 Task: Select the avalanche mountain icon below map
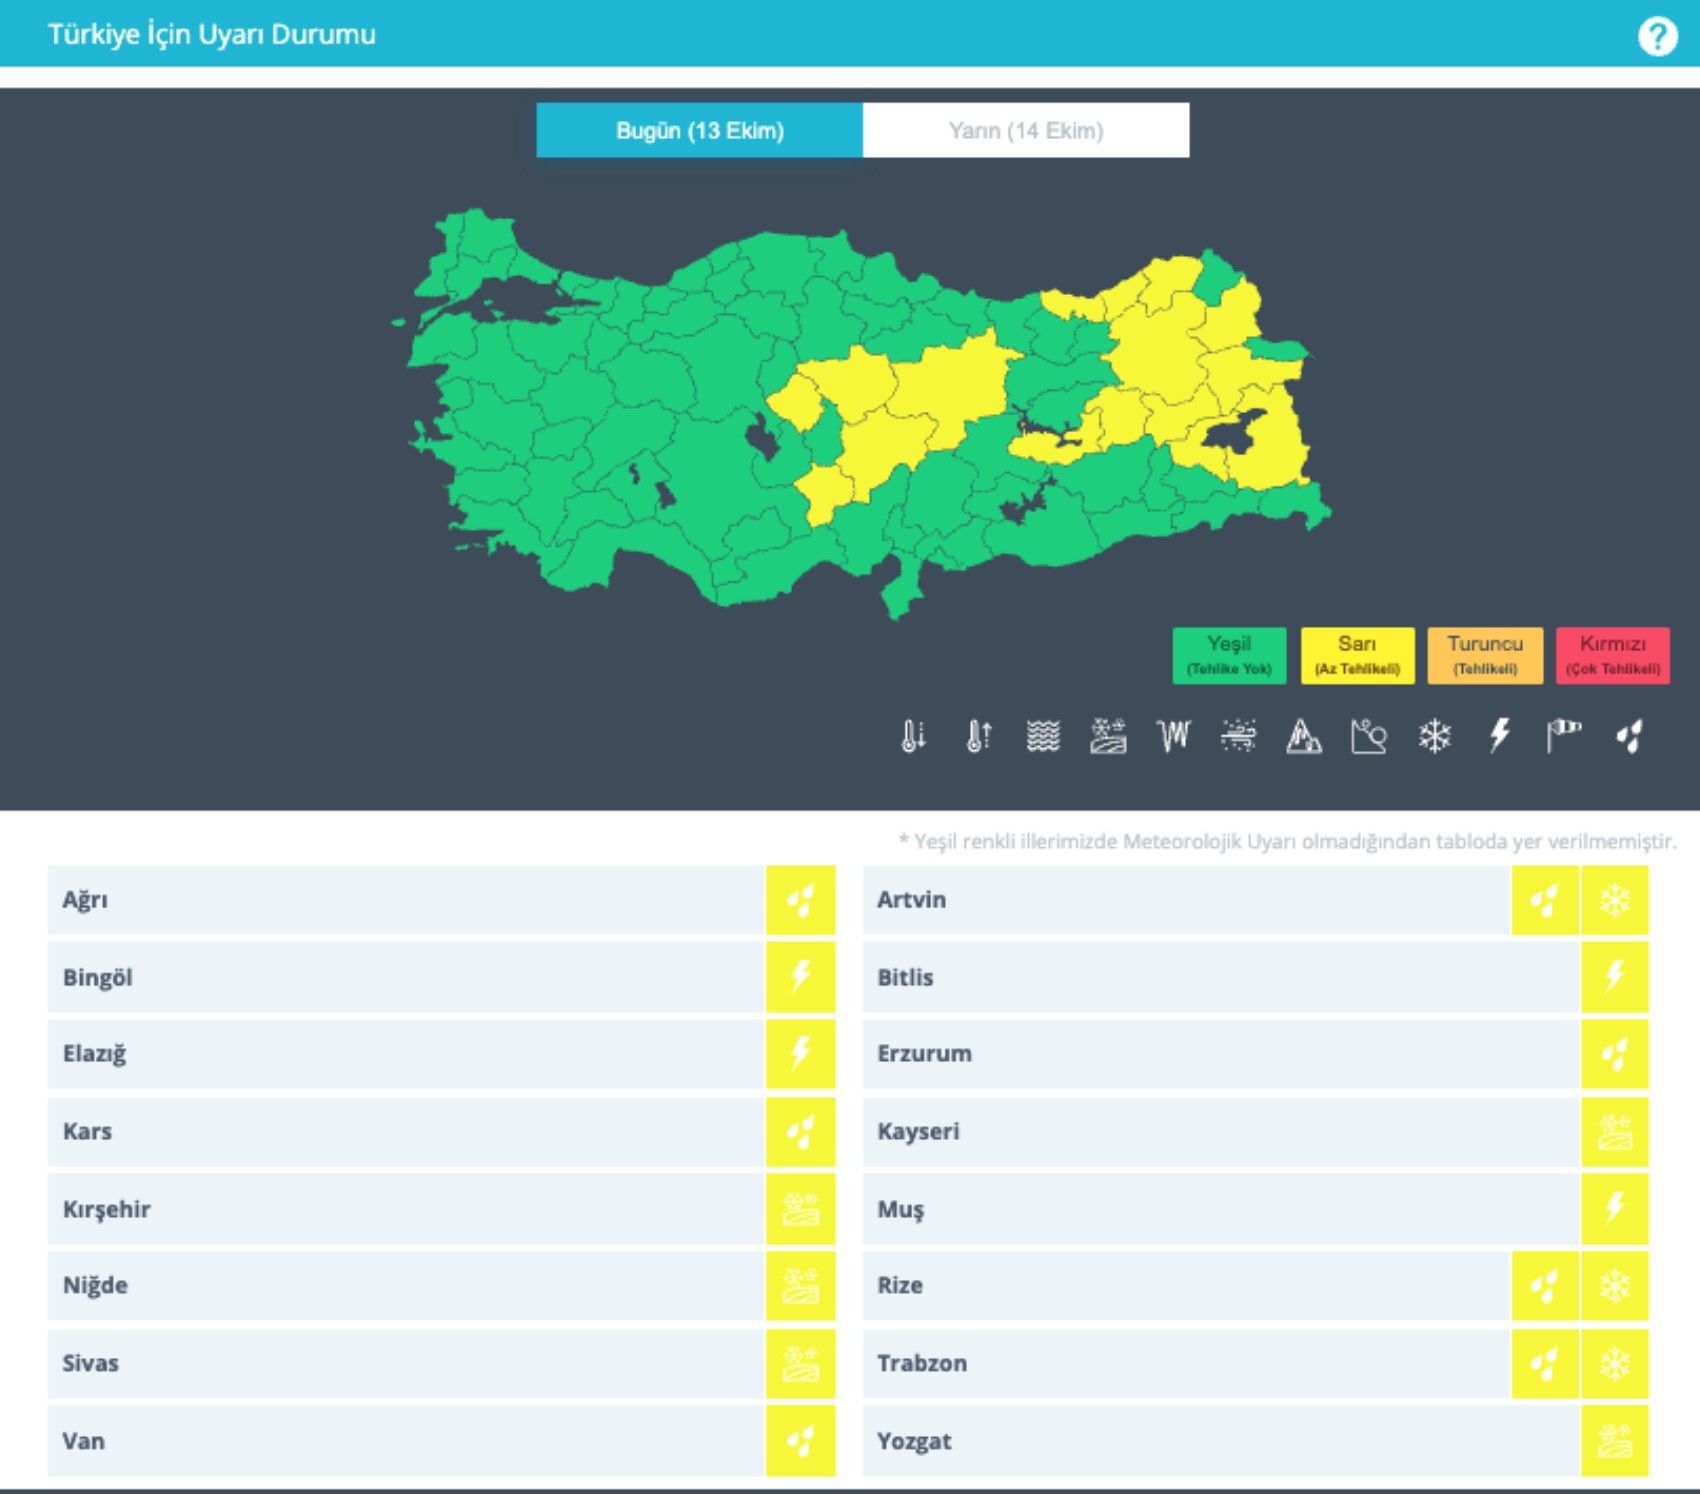1303,736
